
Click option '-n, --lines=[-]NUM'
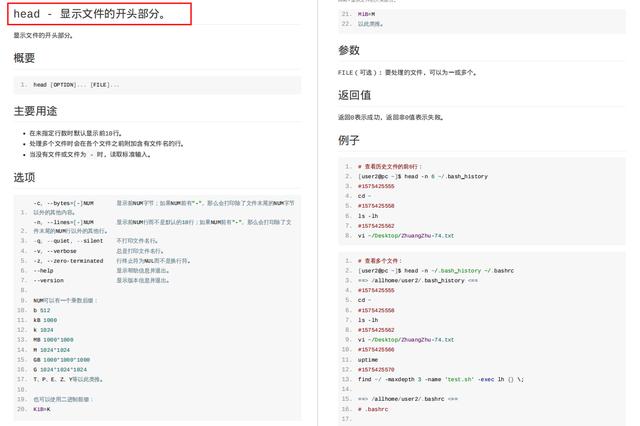[64, 222]
